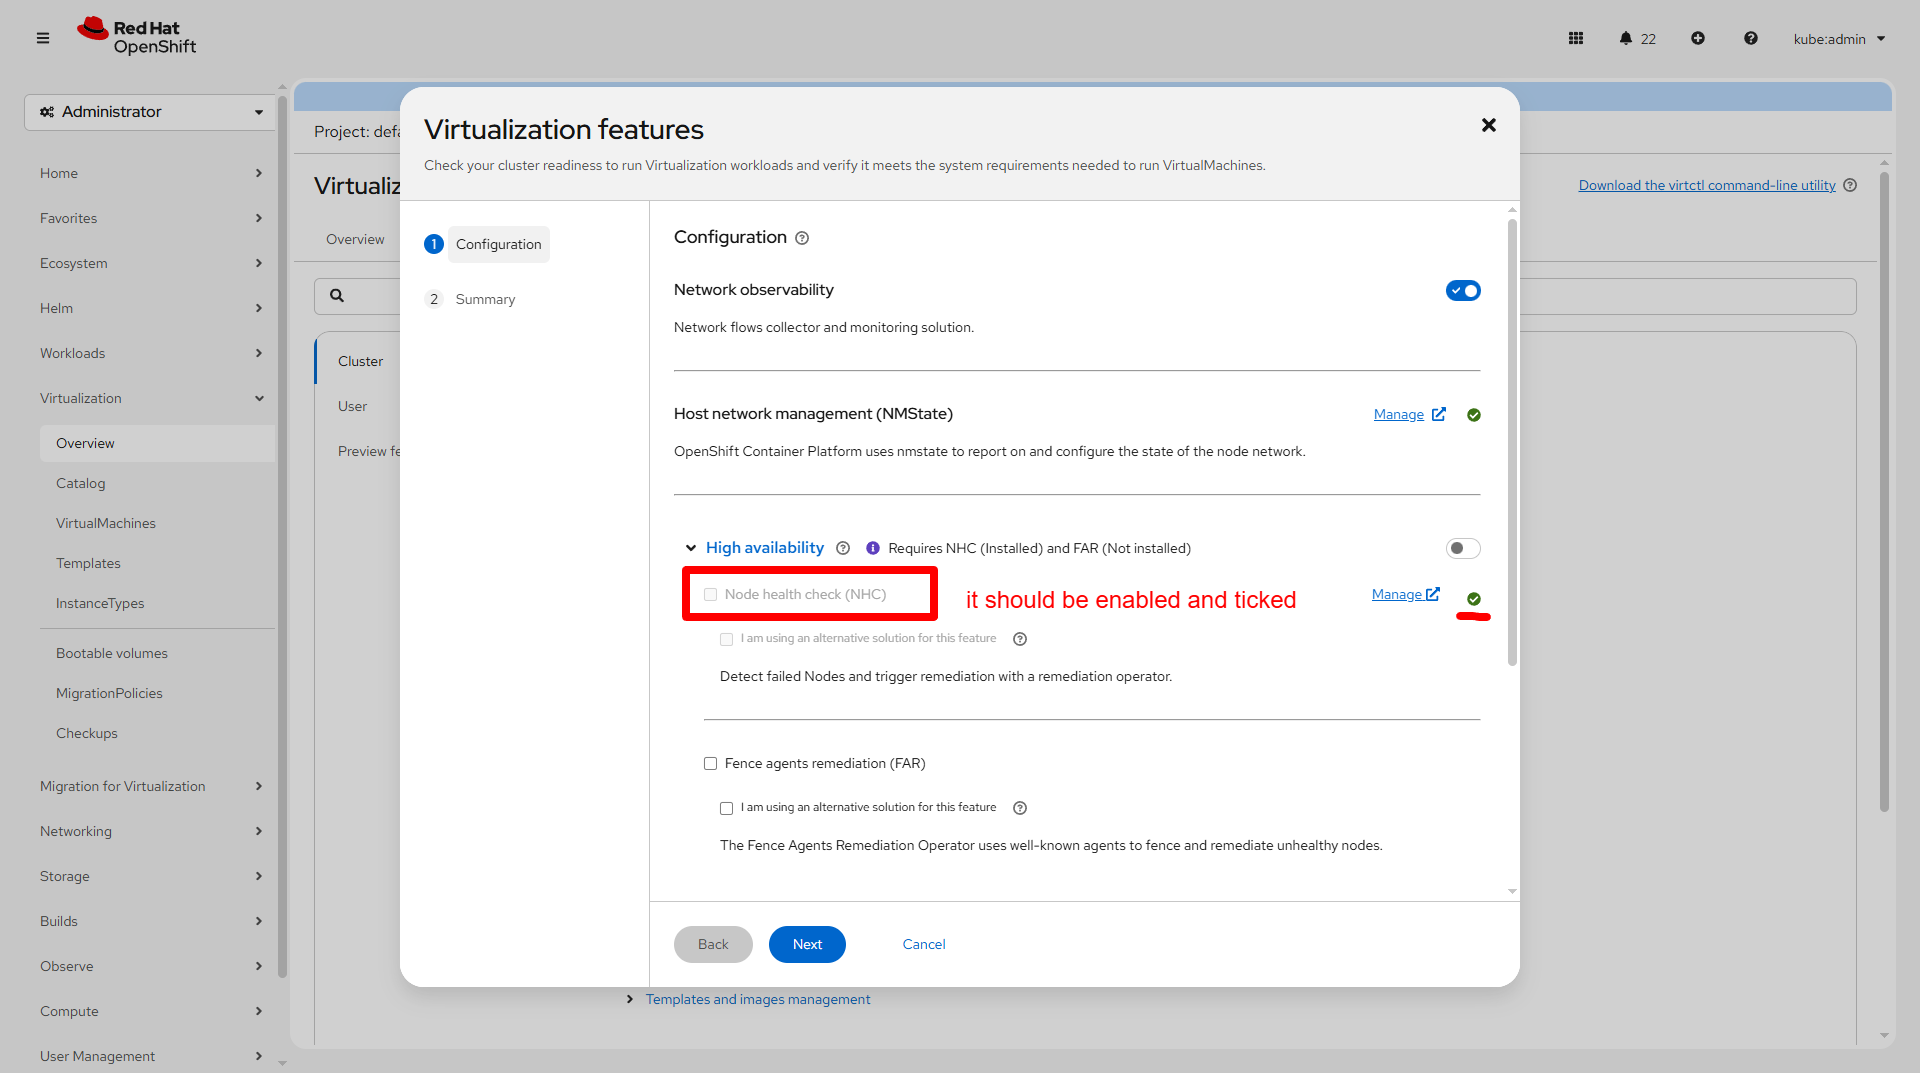The image size is (1920, 1073).
Task: Expand the Workloads navigation section
Action: coord(151,353)
